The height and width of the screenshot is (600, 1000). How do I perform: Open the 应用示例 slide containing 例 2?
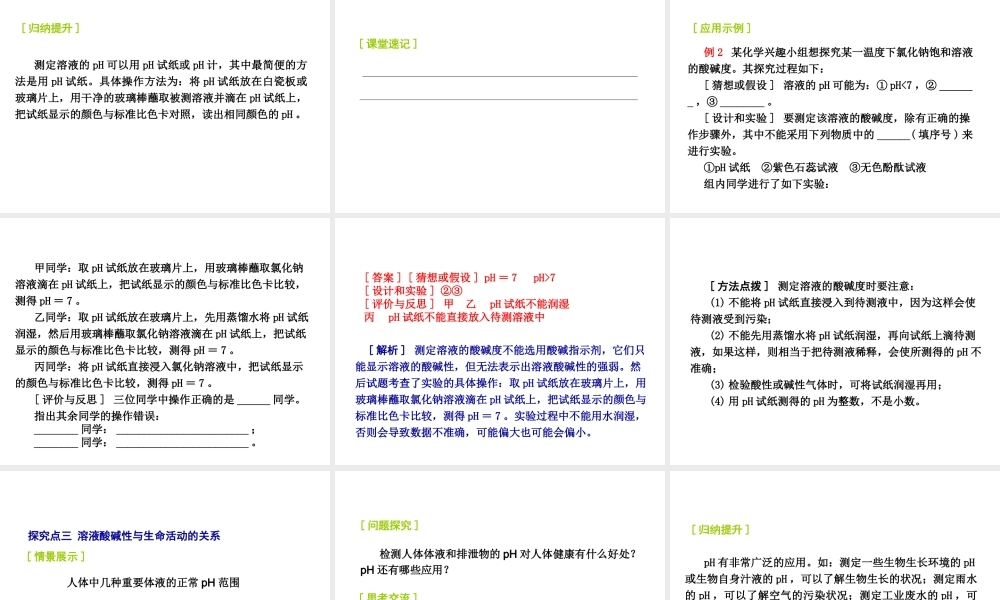coord(835,106)
